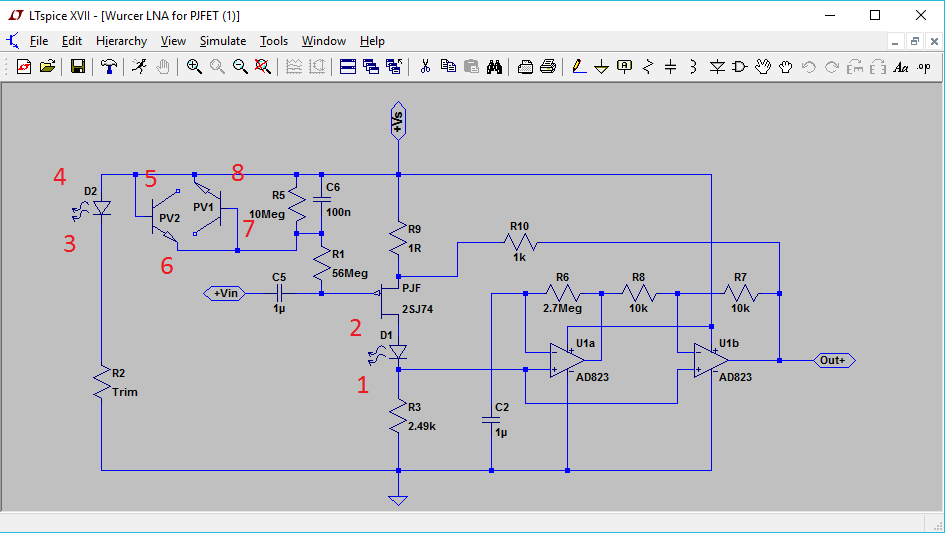Click the ground symbol at bottom

click(398, 500)
